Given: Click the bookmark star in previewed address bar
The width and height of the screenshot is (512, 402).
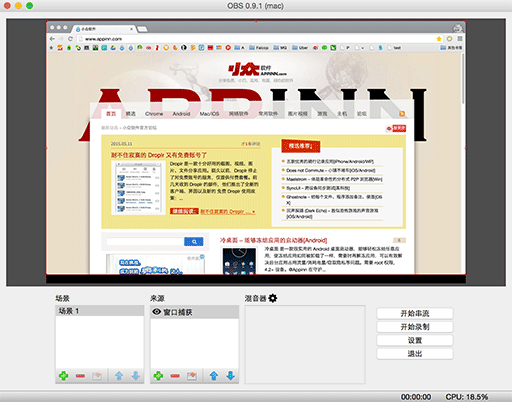Looking at the screenshot, I should [x=439, y=39].
